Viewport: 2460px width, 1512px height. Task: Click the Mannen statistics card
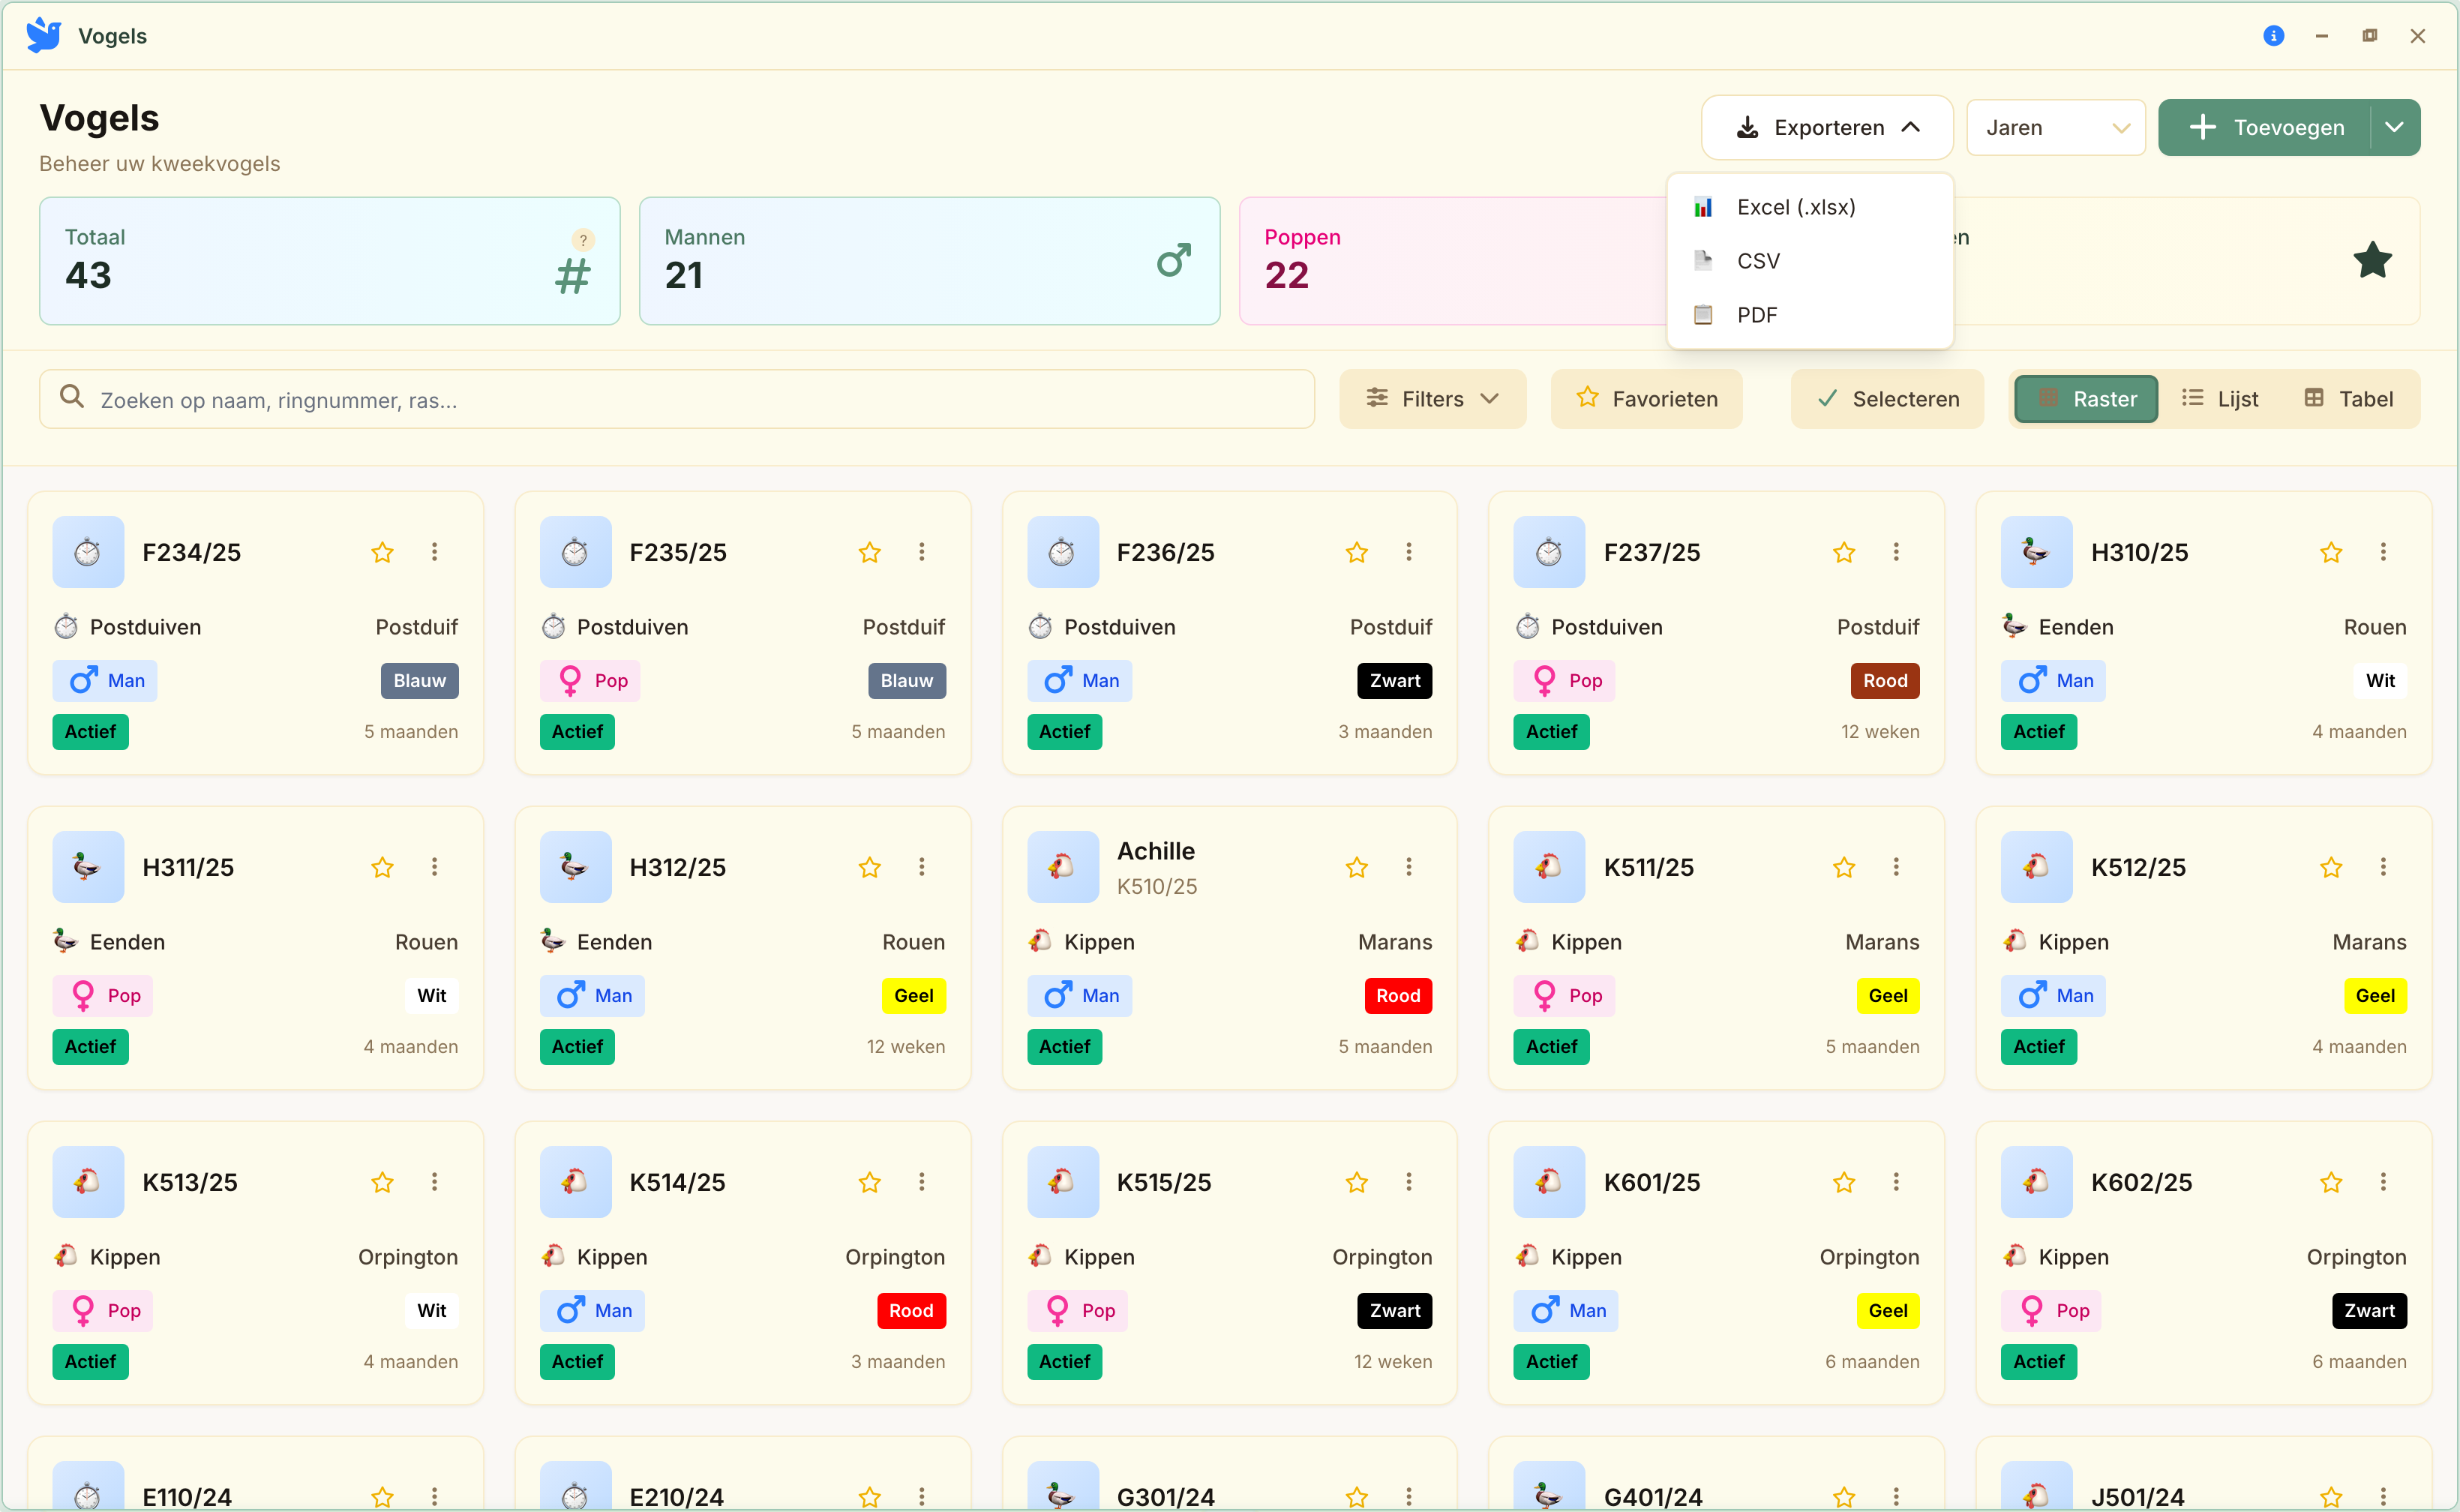[929, 261]
